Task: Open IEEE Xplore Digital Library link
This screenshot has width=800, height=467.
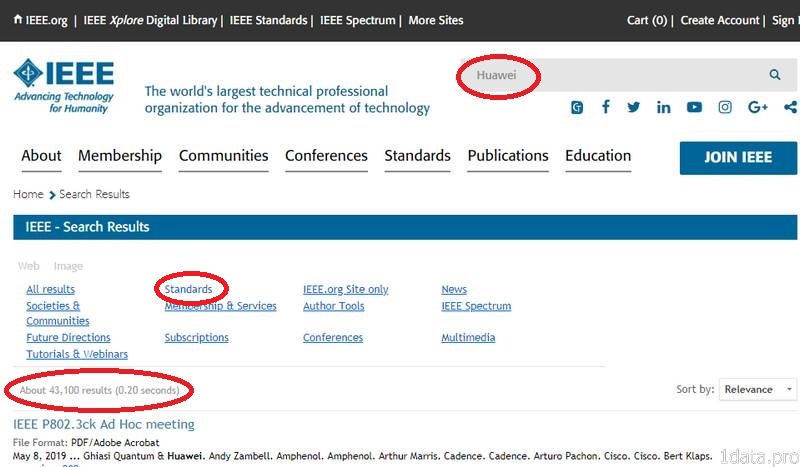Action: (150, 20)
